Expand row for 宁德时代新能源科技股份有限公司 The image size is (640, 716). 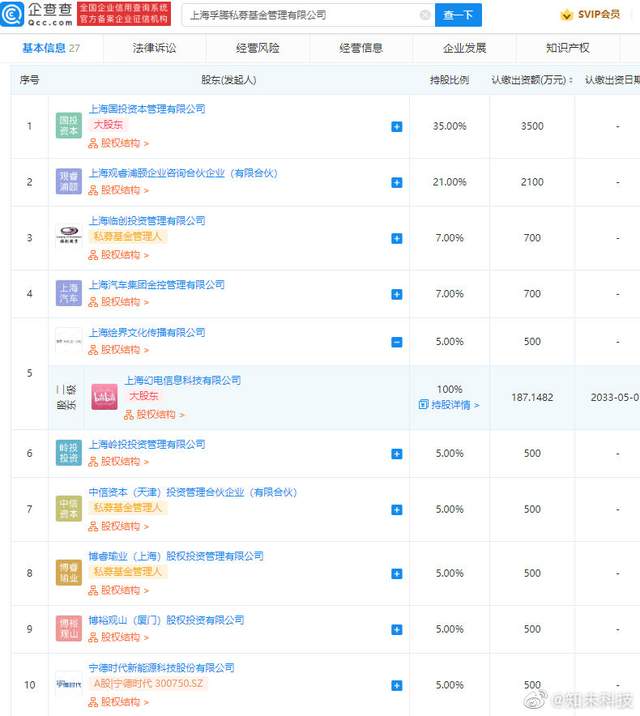397,686
